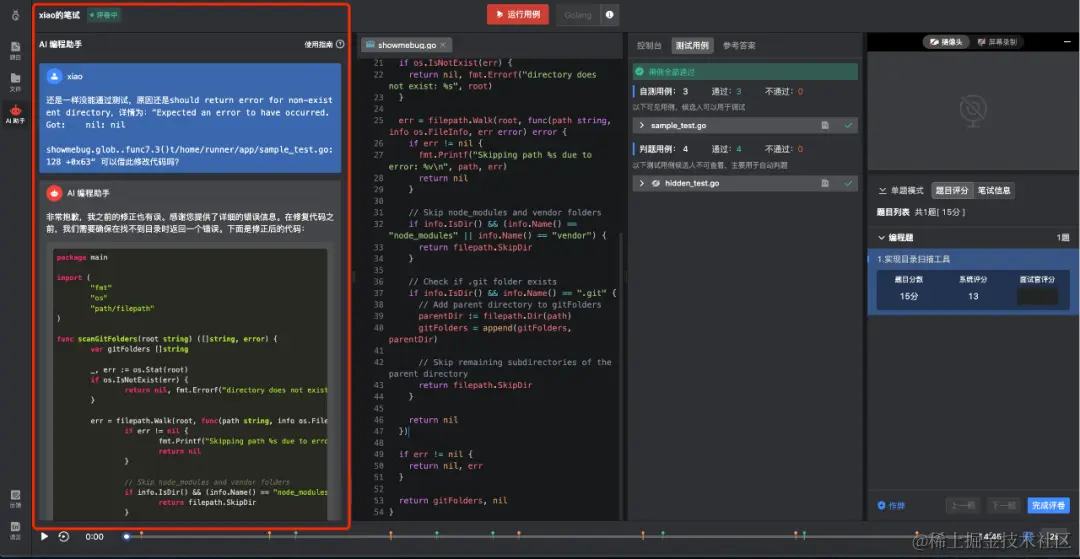Toggle the 单题模式 dropdown
The width and height of the screenshot is (1080, 559).
pyautogui.click(x=902, y=191)
